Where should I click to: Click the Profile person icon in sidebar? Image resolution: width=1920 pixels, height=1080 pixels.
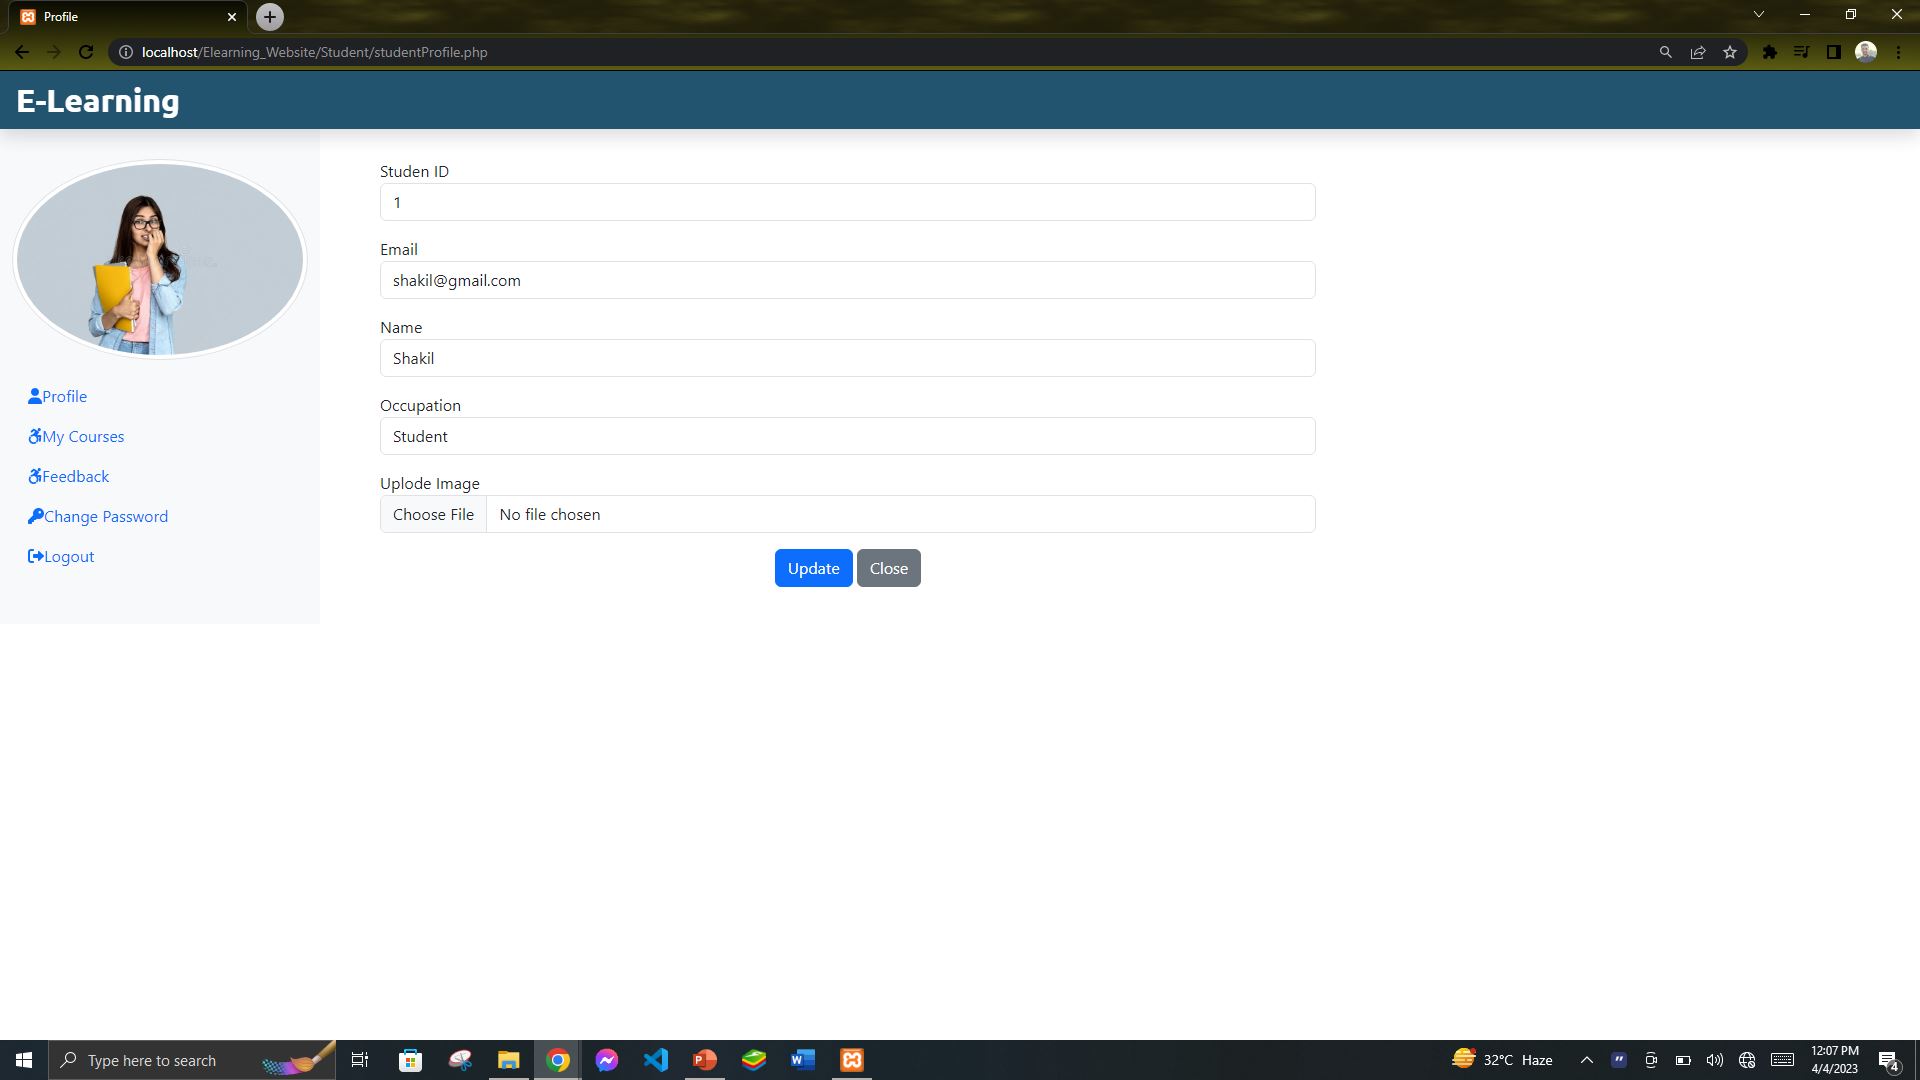[33, 396]
